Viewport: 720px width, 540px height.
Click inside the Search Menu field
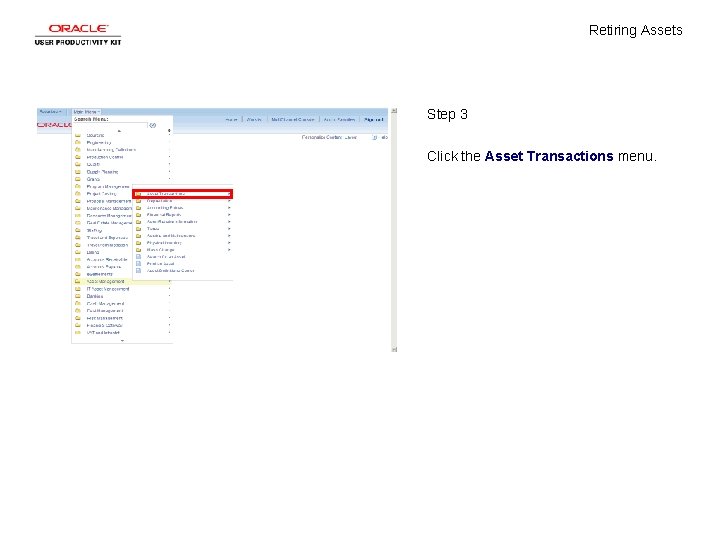(111, 125)
